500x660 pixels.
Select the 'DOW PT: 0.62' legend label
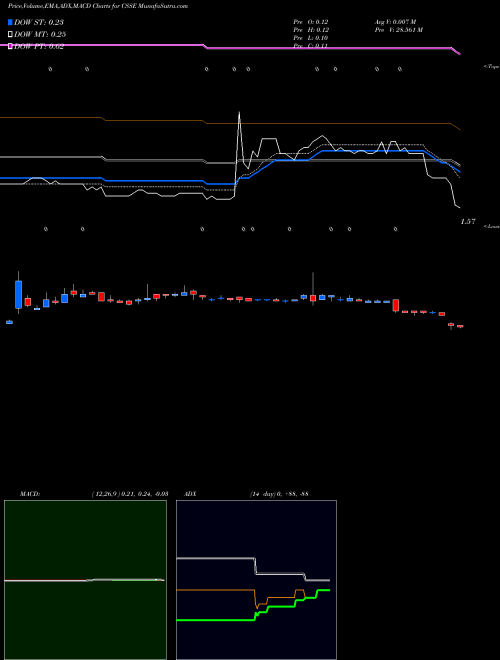click(39, 46)
